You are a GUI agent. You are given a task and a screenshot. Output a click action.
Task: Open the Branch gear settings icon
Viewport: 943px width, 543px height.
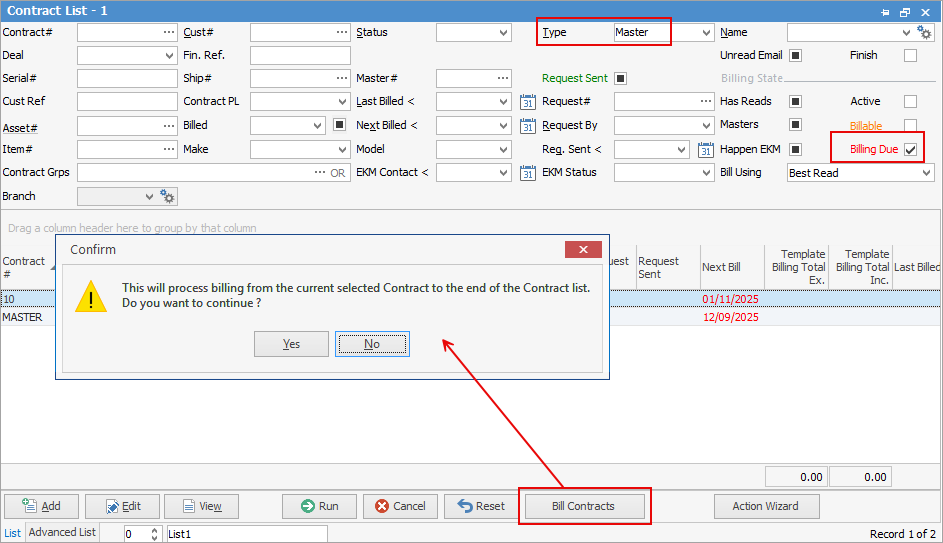pyautogui.click(x=167, y=196)
